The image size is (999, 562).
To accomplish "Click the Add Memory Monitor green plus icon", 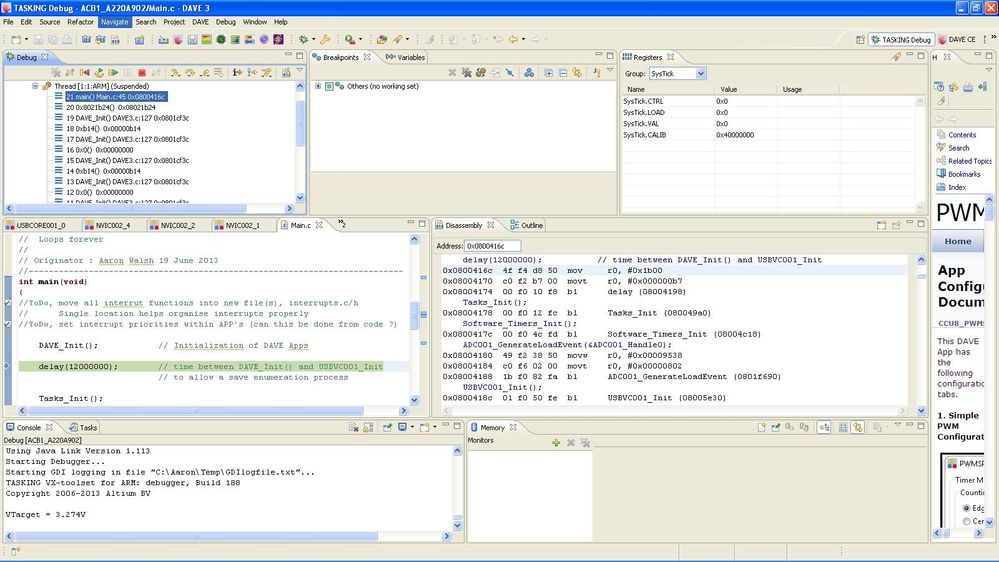I will (556, 442).
